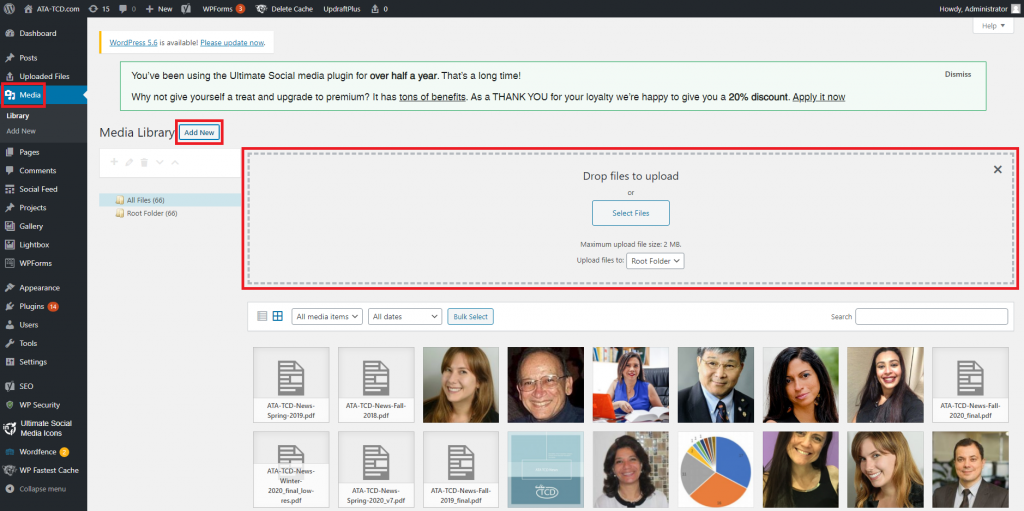Open Lightbox in the sidebar

click(x=34, y=245)
